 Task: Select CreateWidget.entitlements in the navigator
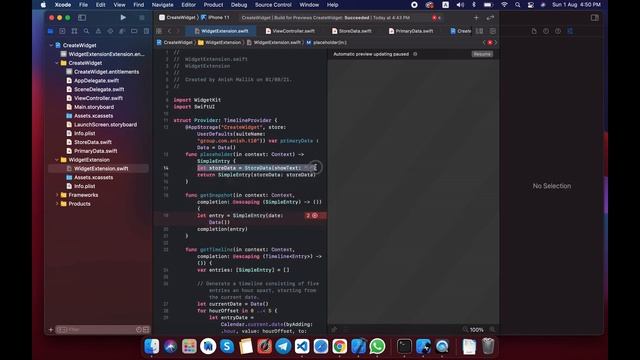(x=102, y=72)
